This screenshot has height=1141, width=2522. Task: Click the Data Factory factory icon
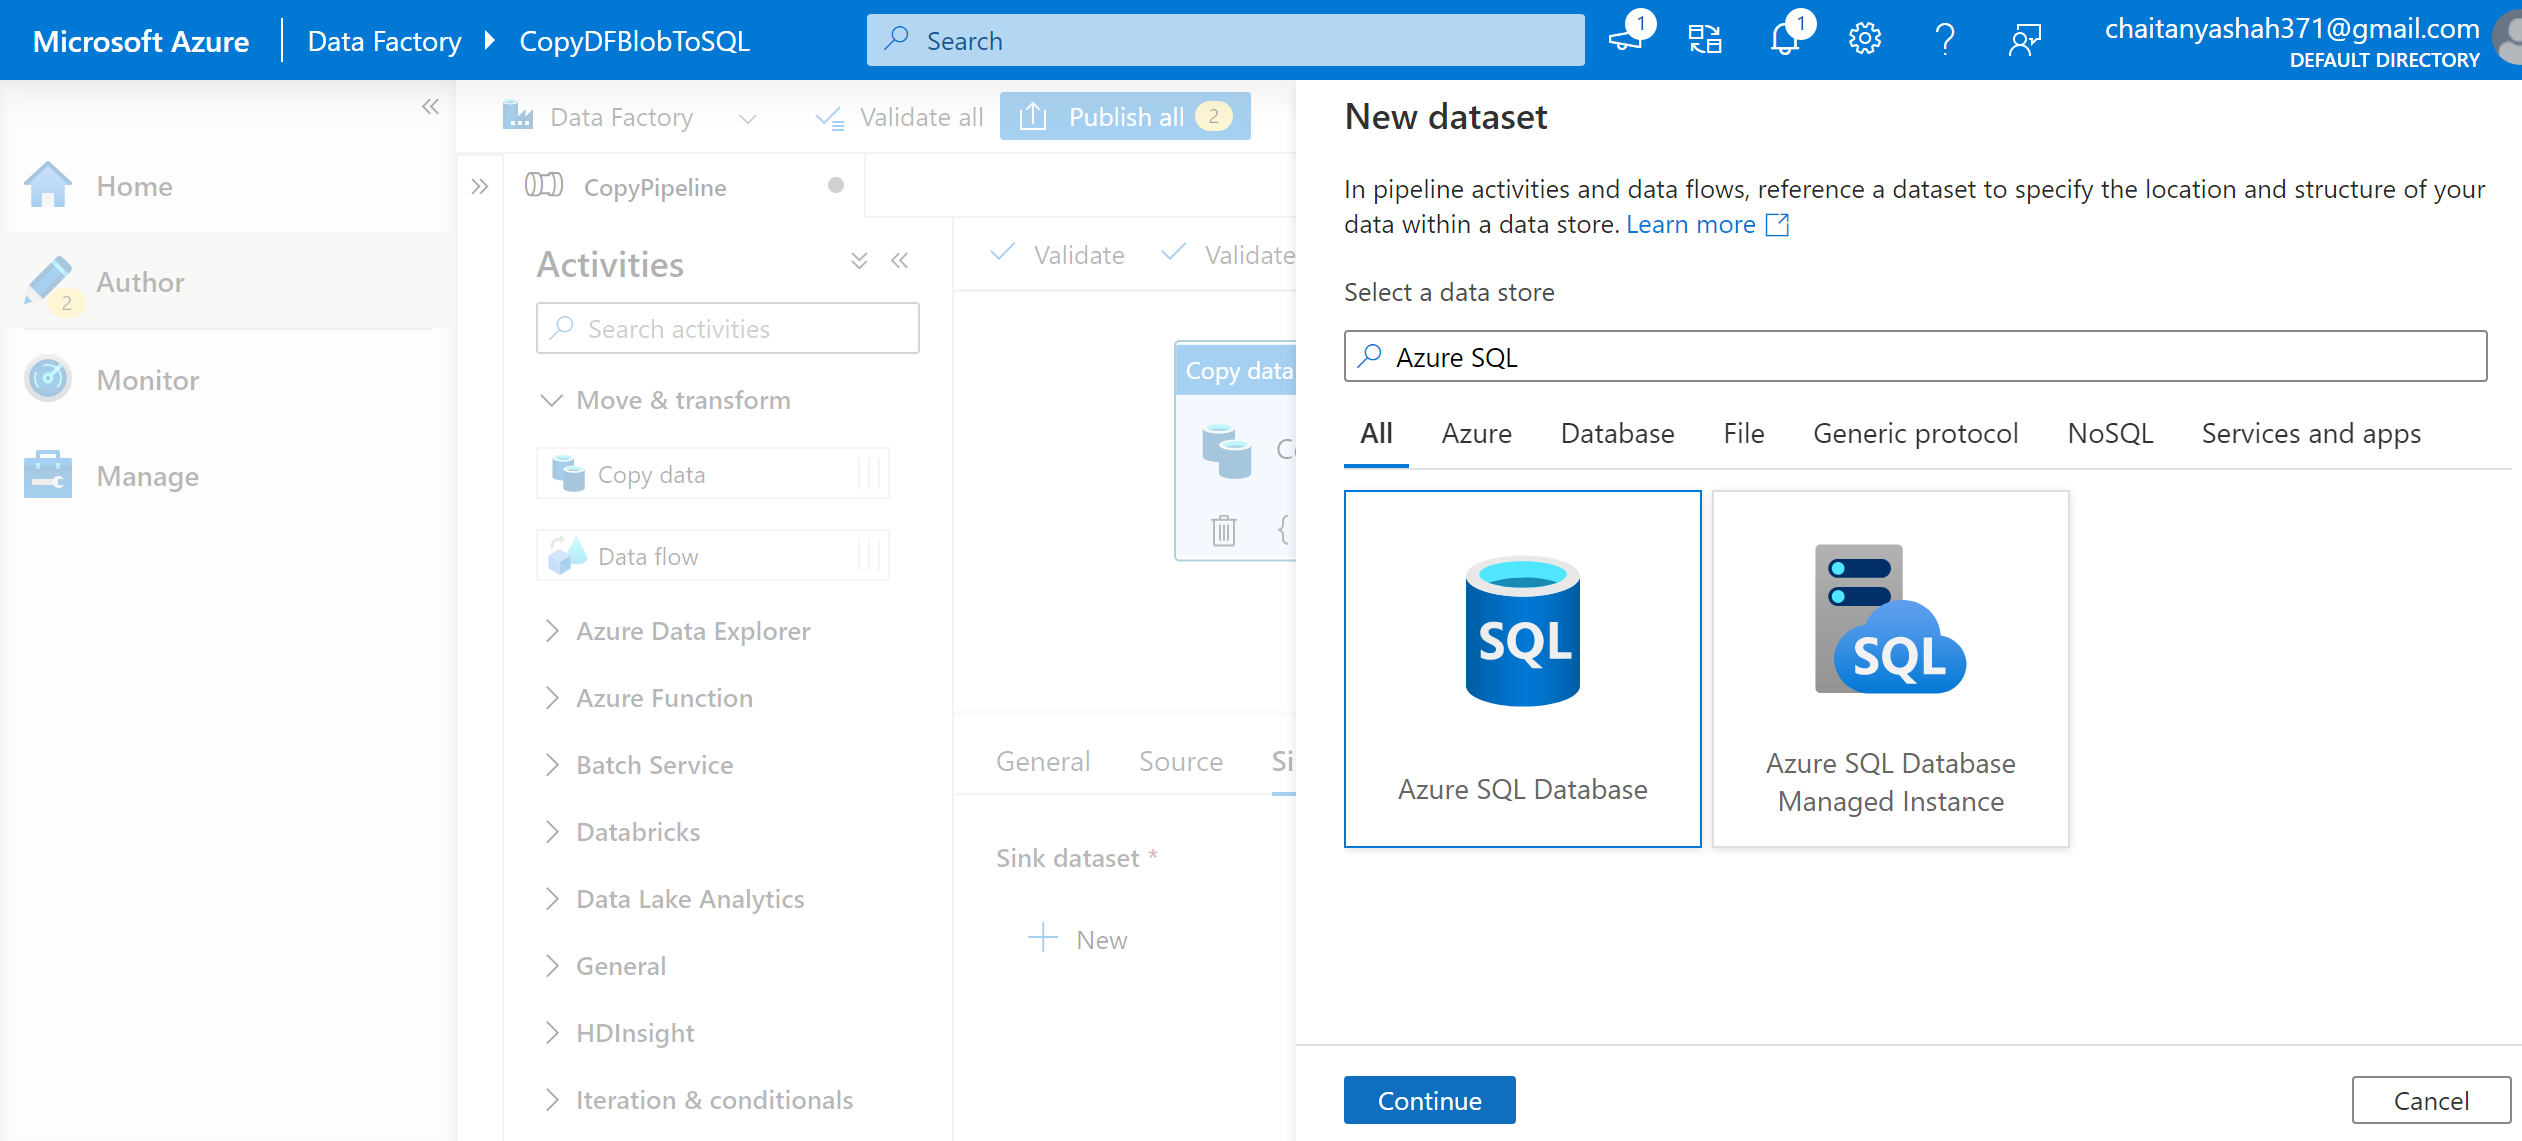518,116
